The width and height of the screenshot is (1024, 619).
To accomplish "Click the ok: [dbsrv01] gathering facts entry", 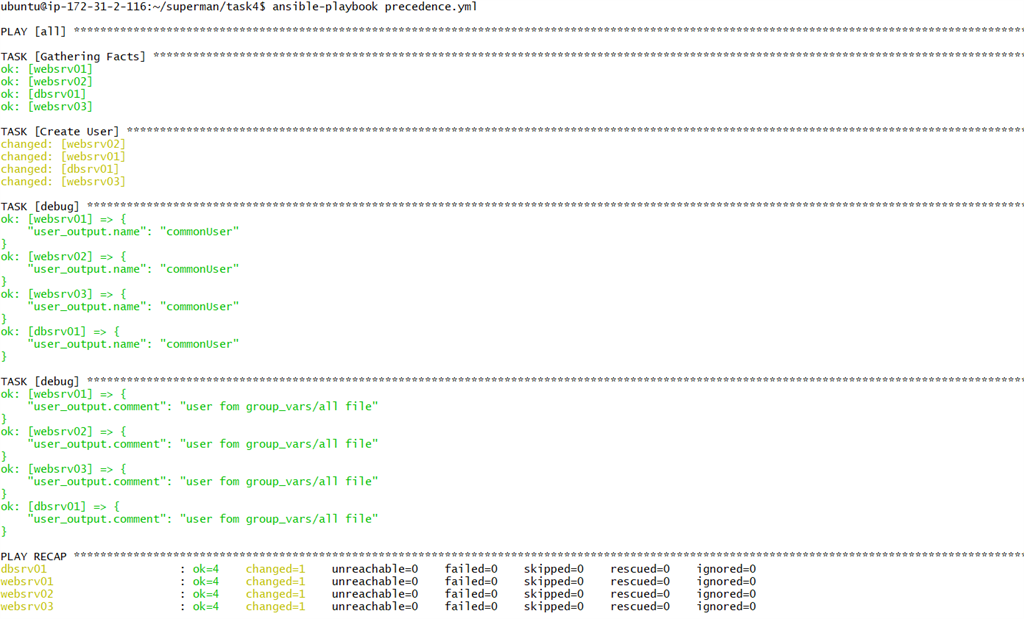I will [43, 93].
